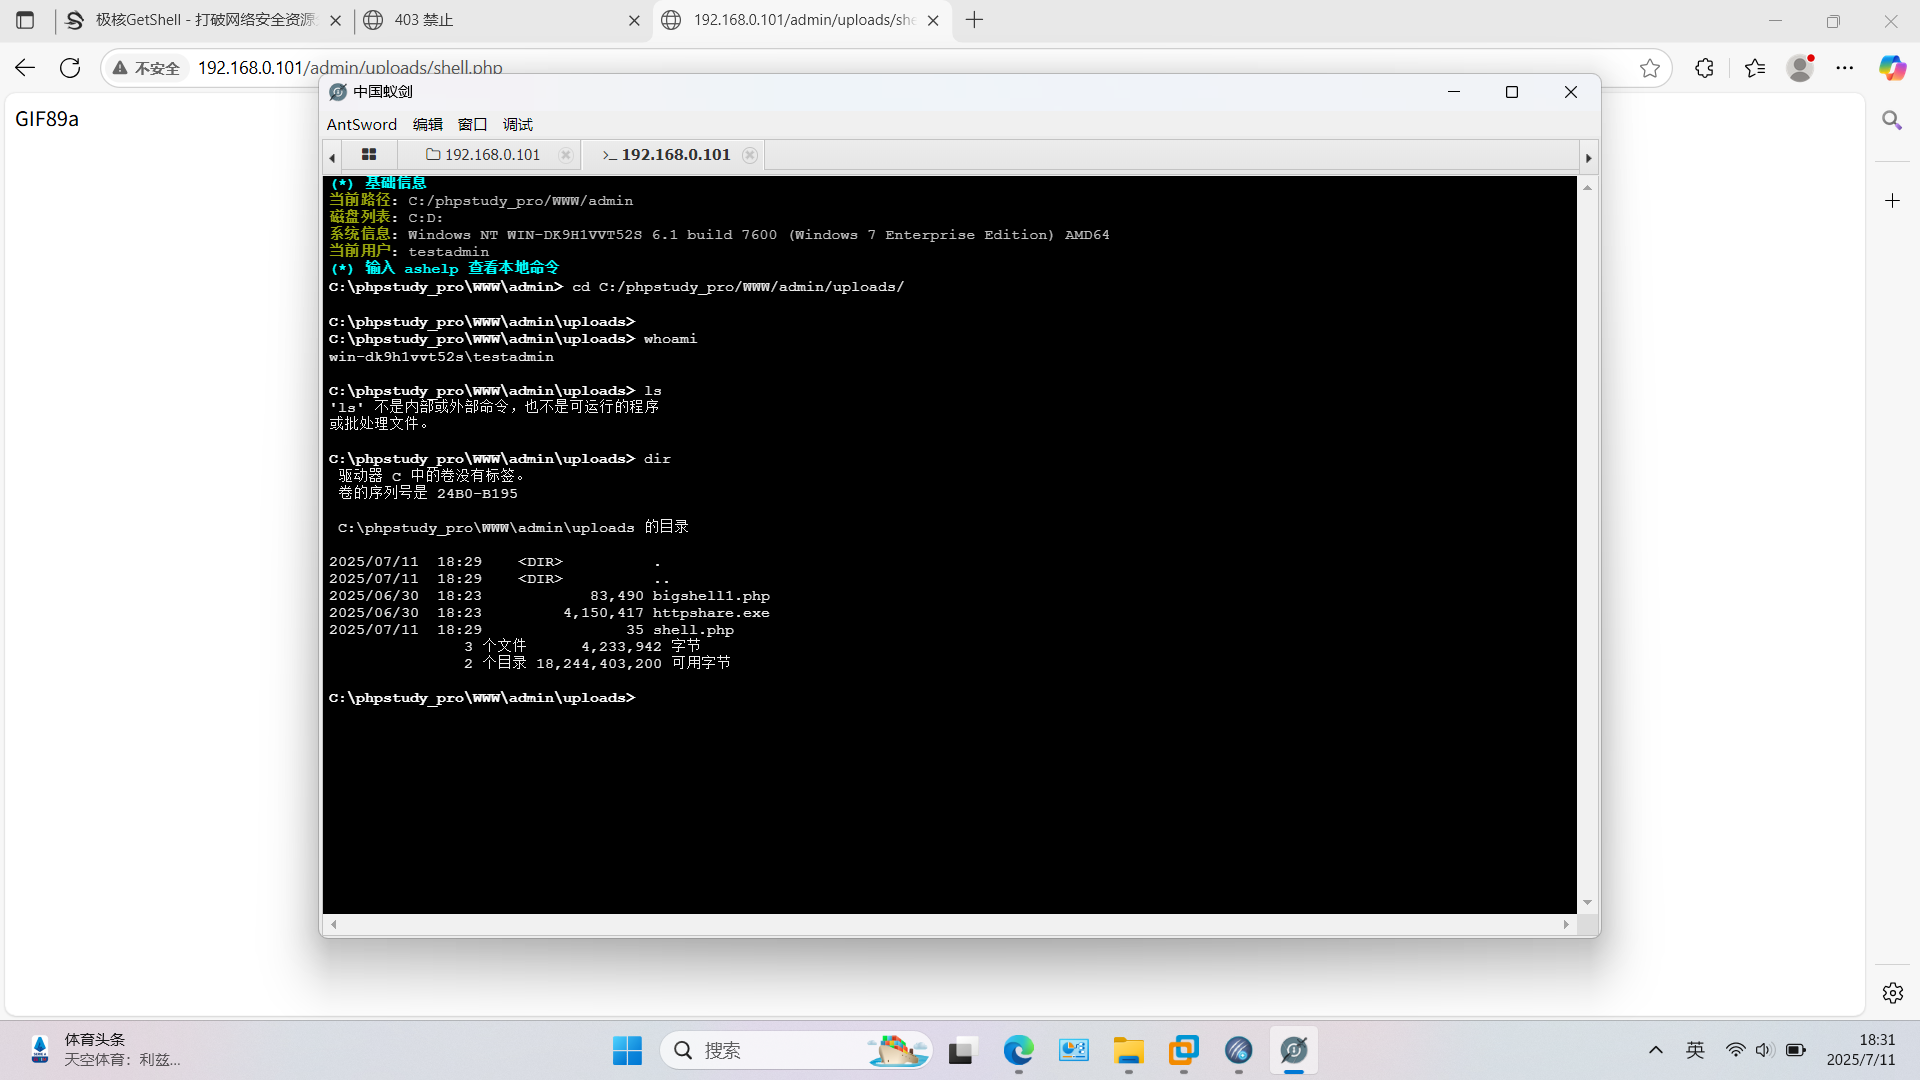Show hidden system tray icons chevron
The width and height of the screenshot is (1920, 1080).
[1656, 1050]
